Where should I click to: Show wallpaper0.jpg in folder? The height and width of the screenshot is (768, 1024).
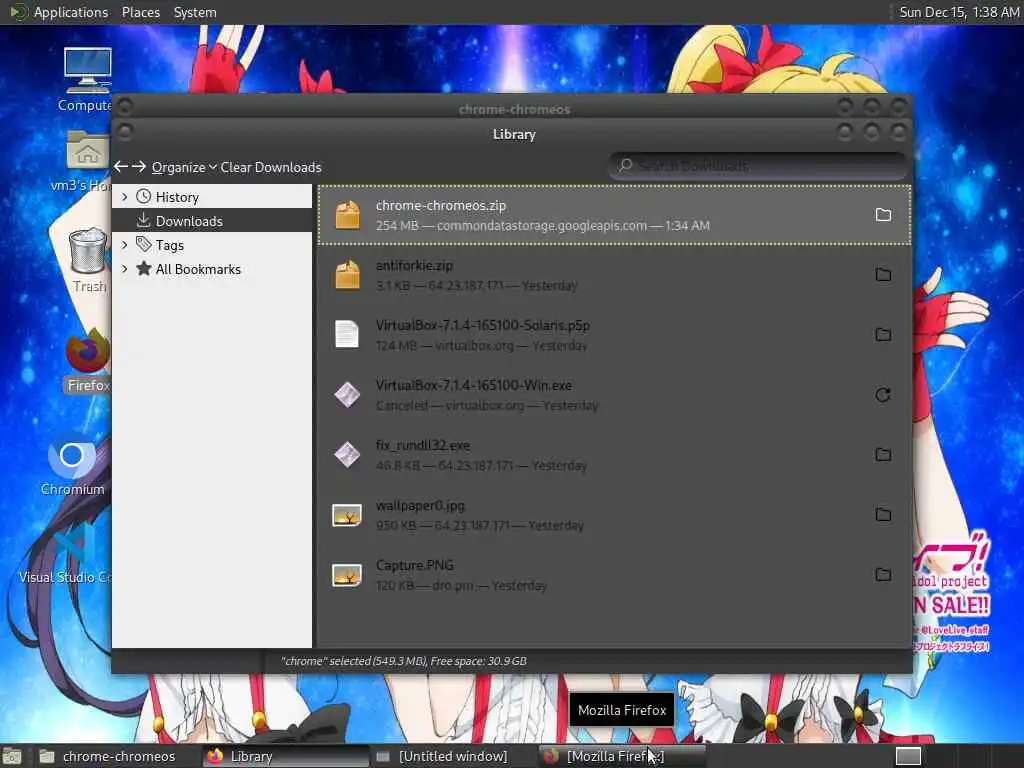(883, 515)
